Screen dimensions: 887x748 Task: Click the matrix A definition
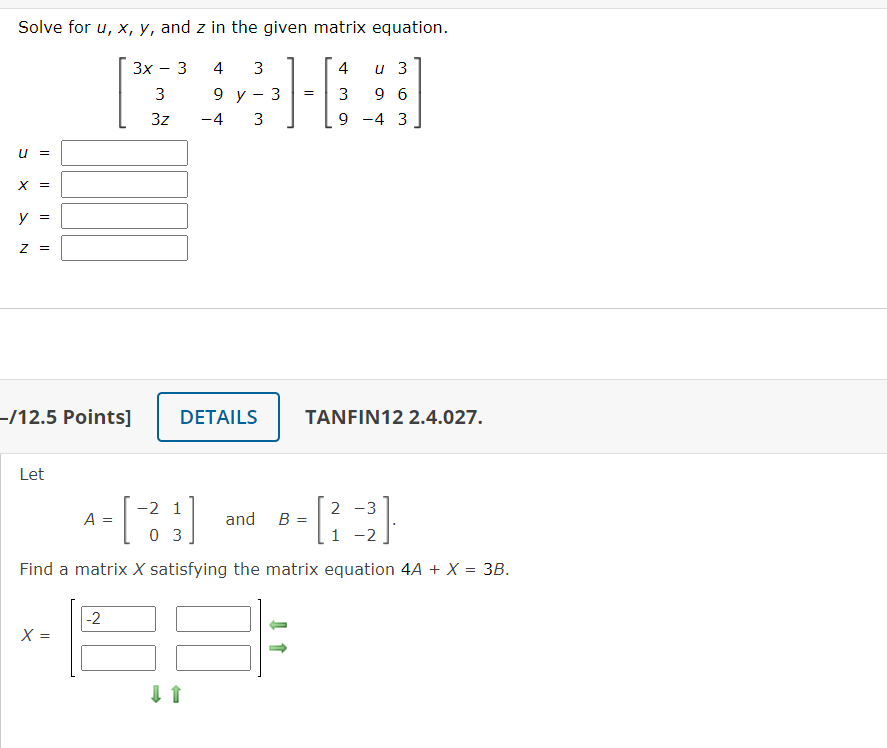141,518
